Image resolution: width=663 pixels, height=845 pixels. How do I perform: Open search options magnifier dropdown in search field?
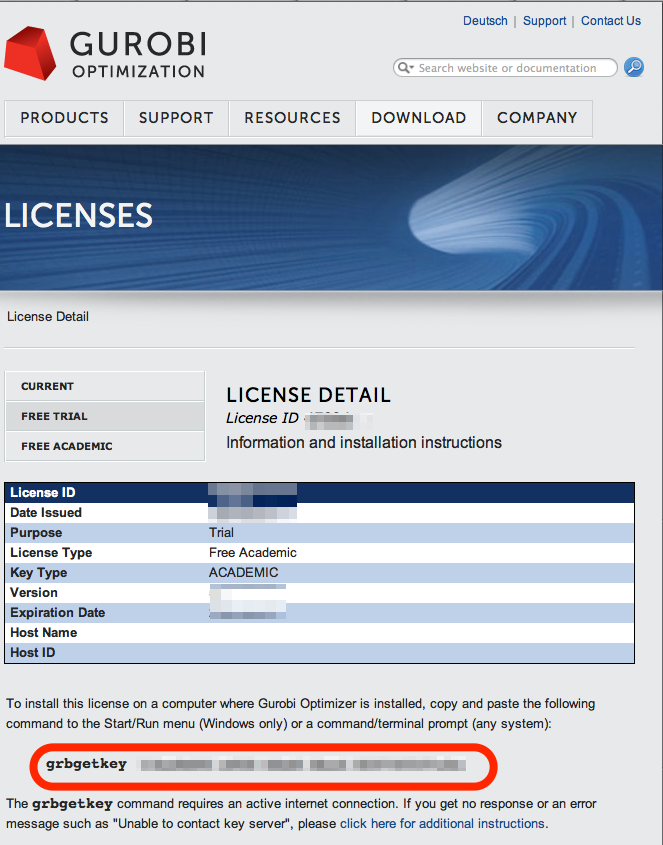click(x=405, y=68)
